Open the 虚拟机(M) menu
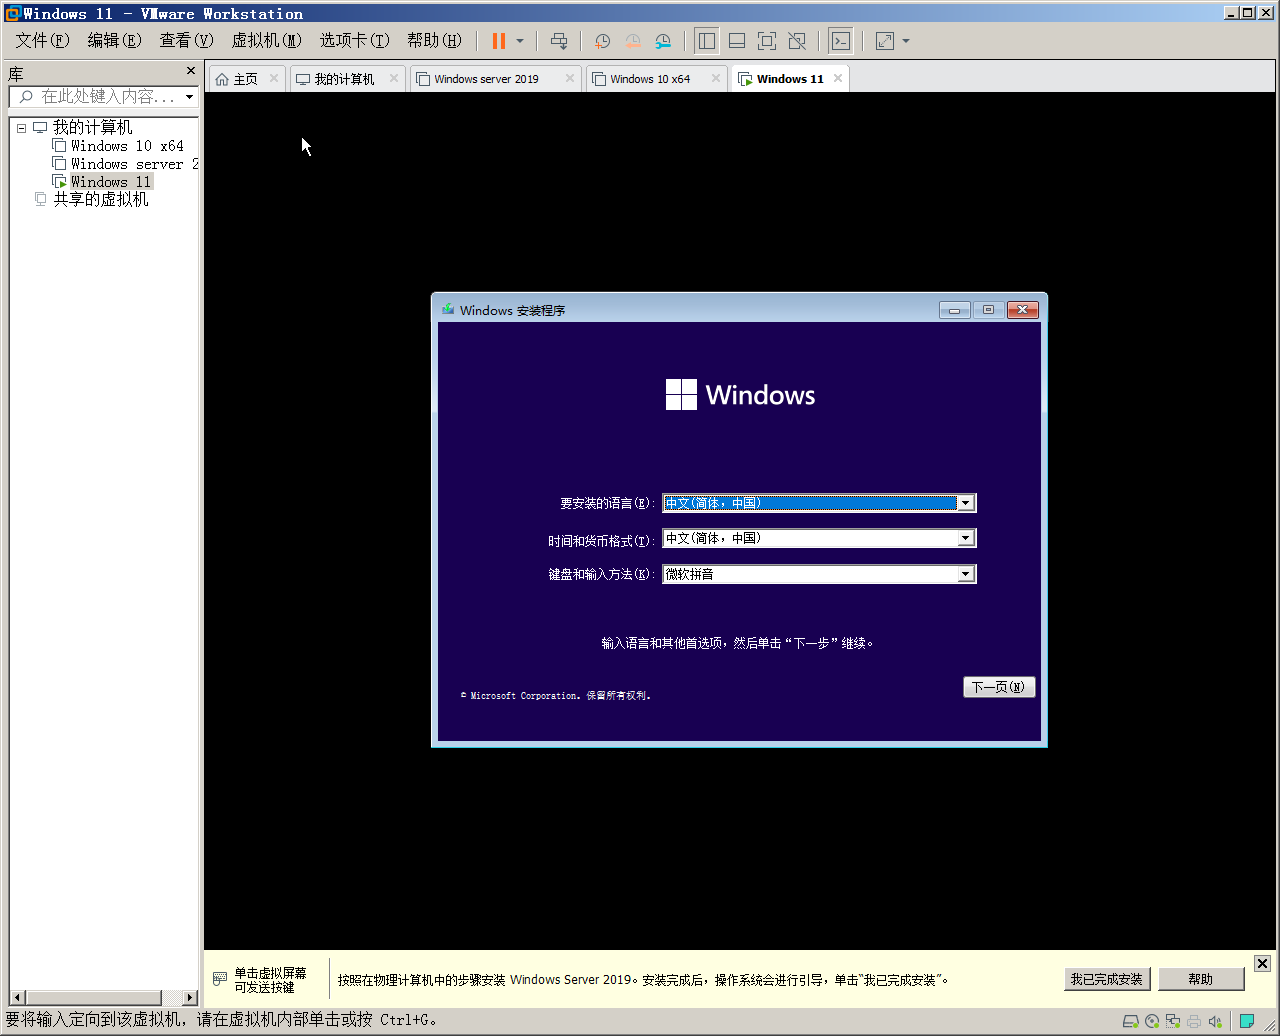 [x=266, y=41]
